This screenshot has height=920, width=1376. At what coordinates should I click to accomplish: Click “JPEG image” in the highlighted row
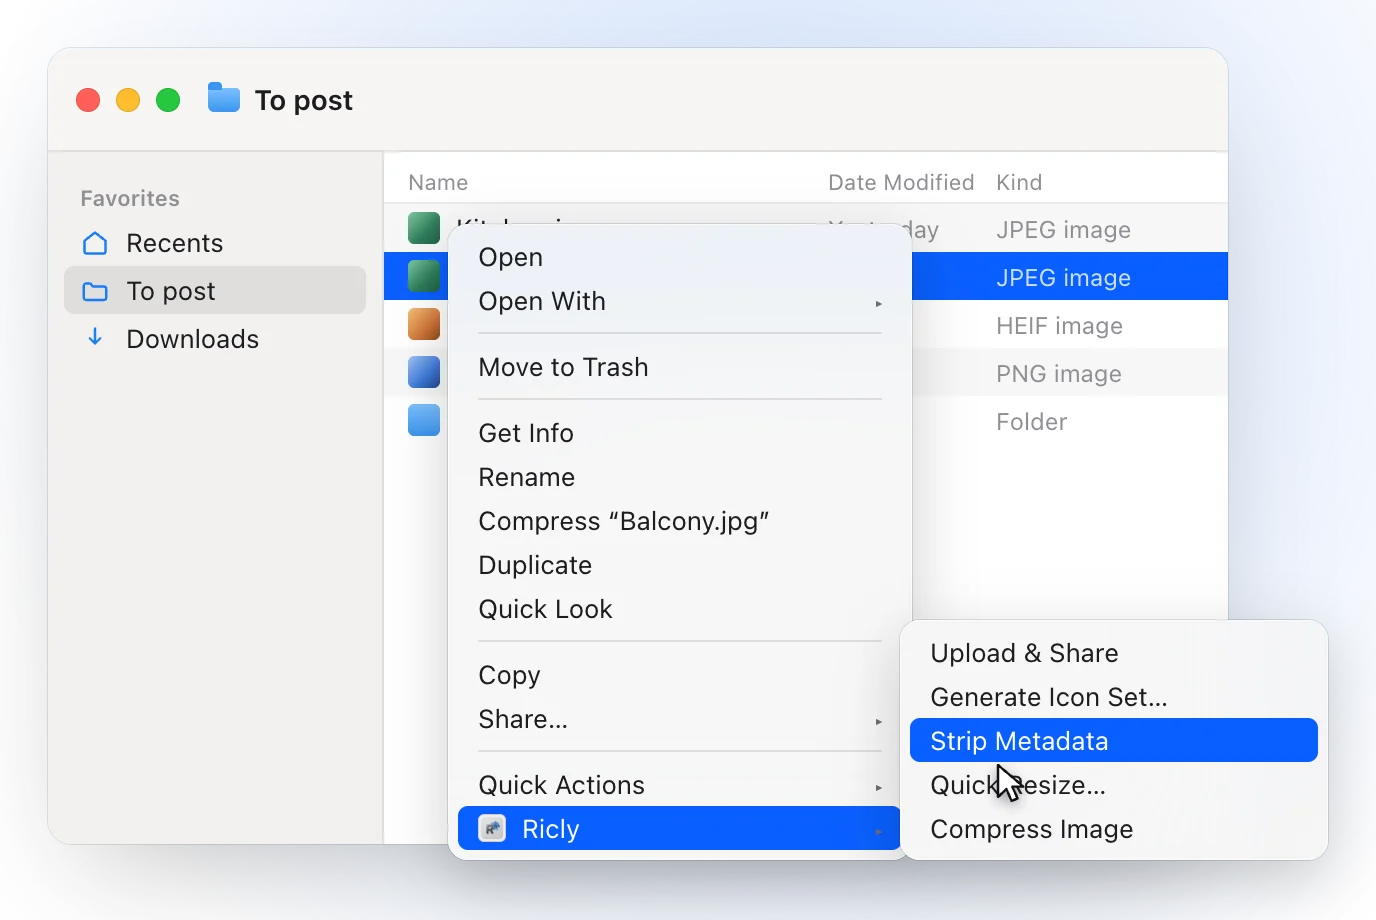click(x=1063, y=277)
